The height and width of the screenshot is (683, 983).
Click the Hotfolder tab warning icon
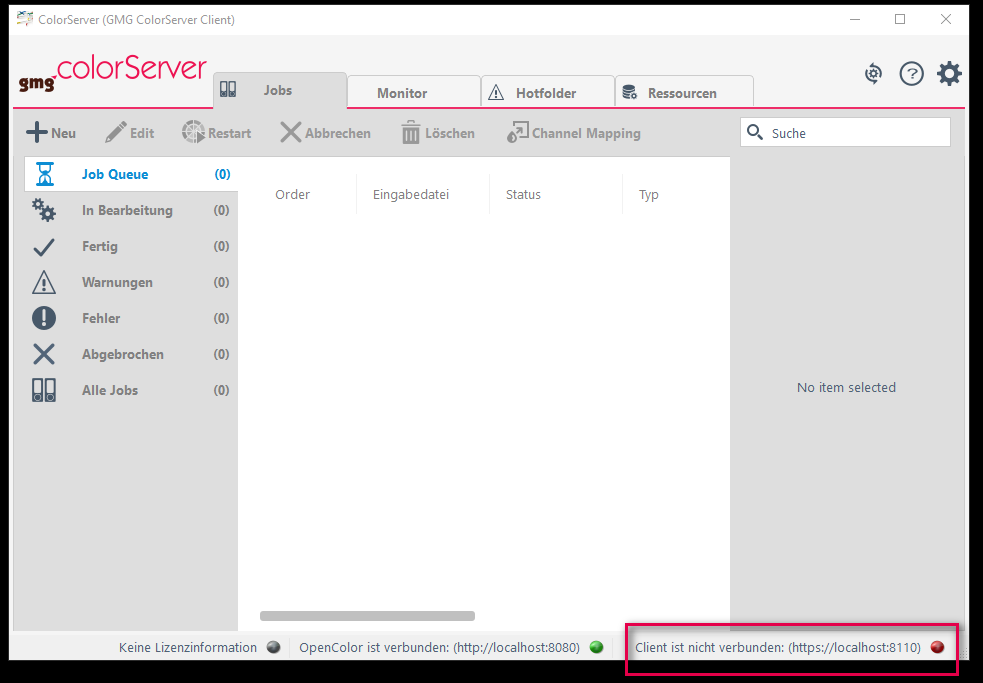tap(496, 93)
